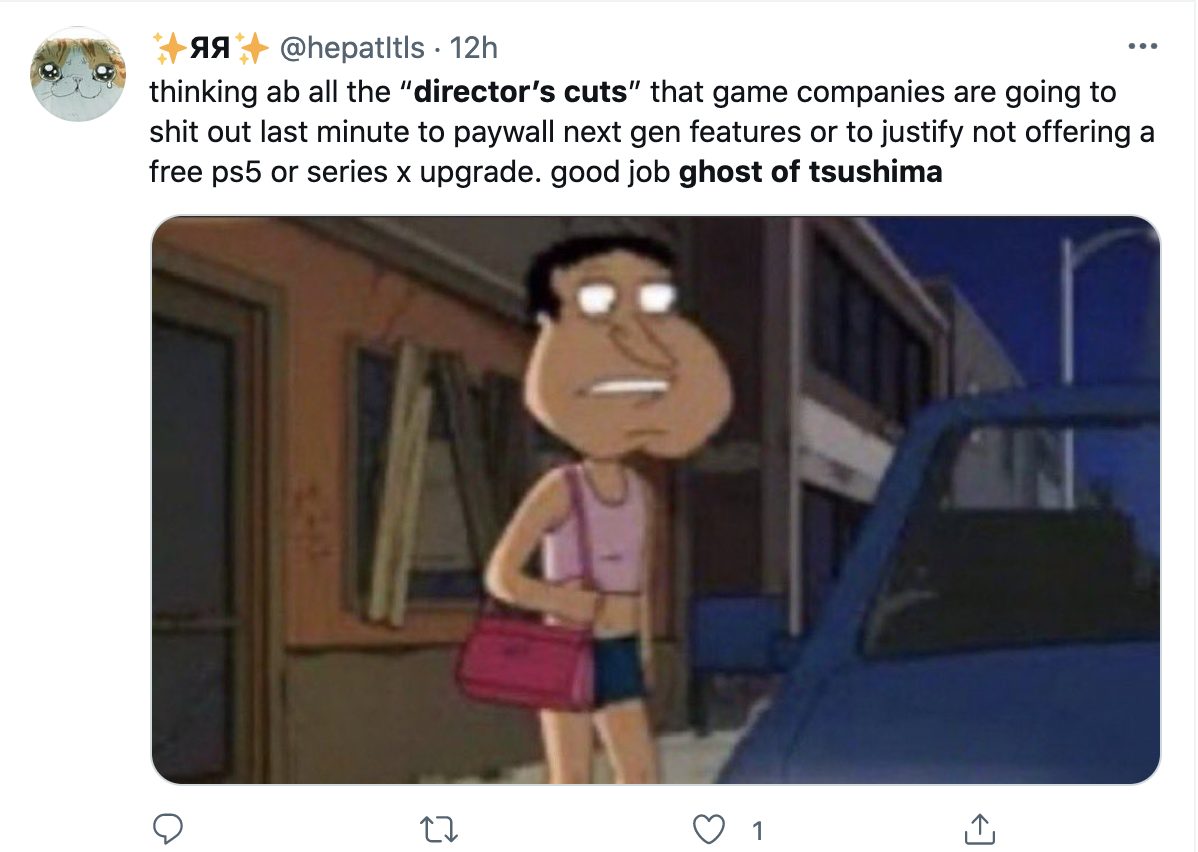Open the reply speech bubble icon
The width and height of the screenshot is (1198, 852).
(167, 828)
